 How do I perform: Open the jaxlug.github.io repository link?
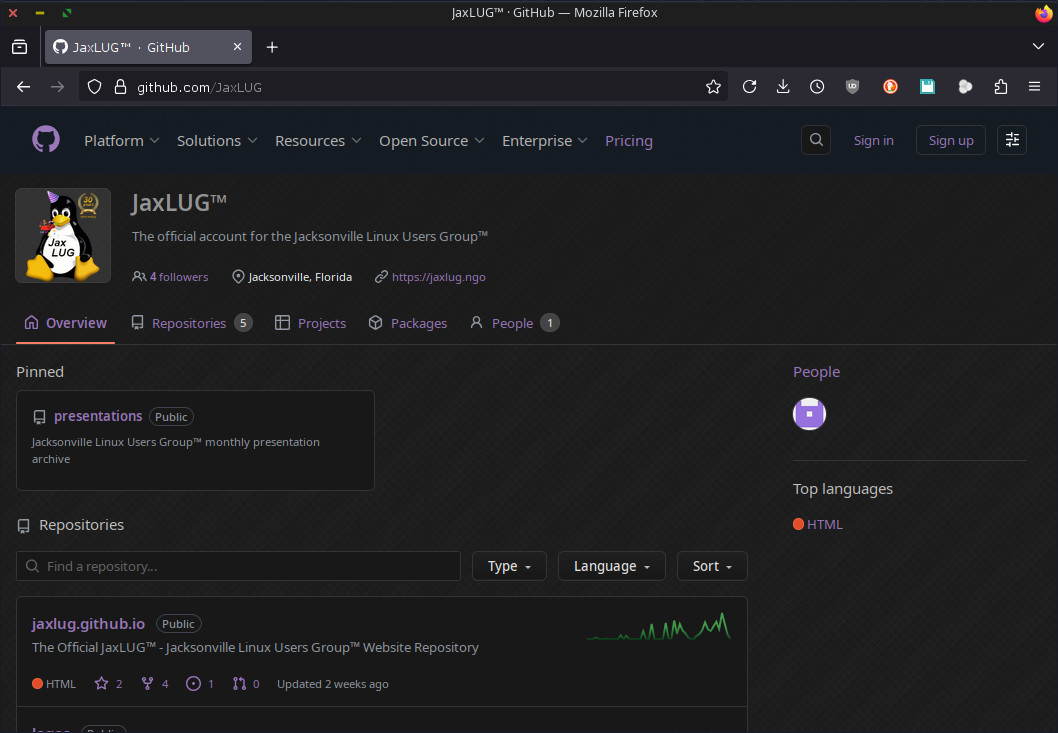coord(88,624)
